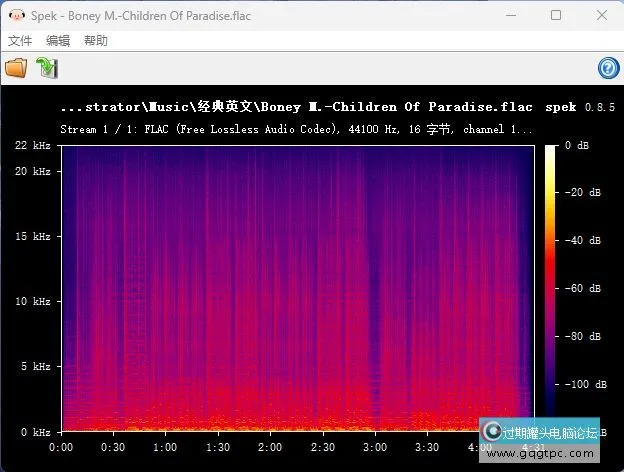Maximize the Spek window

(556, 16)
